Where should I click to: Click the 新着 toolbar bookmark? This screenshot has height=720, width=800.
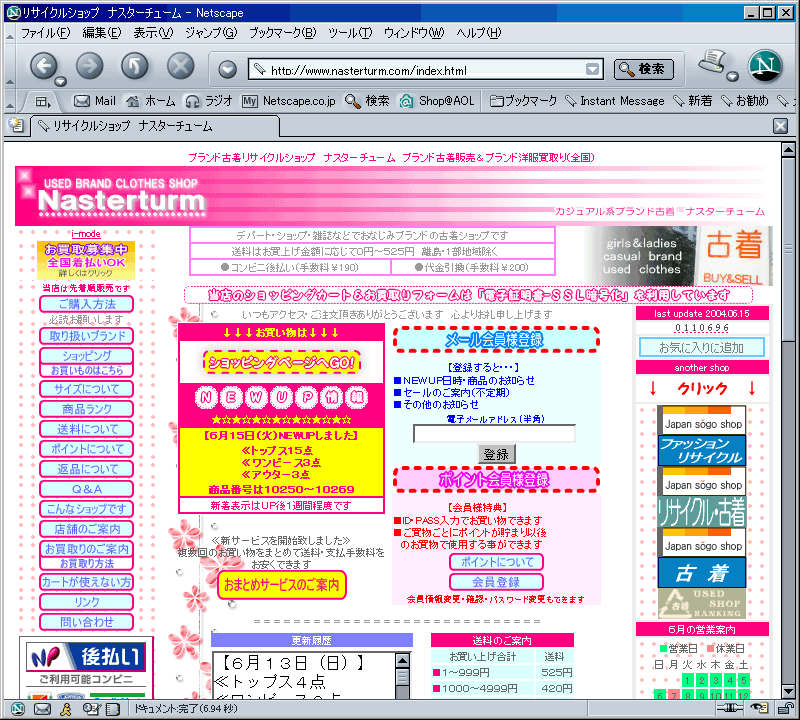[692, 101]
